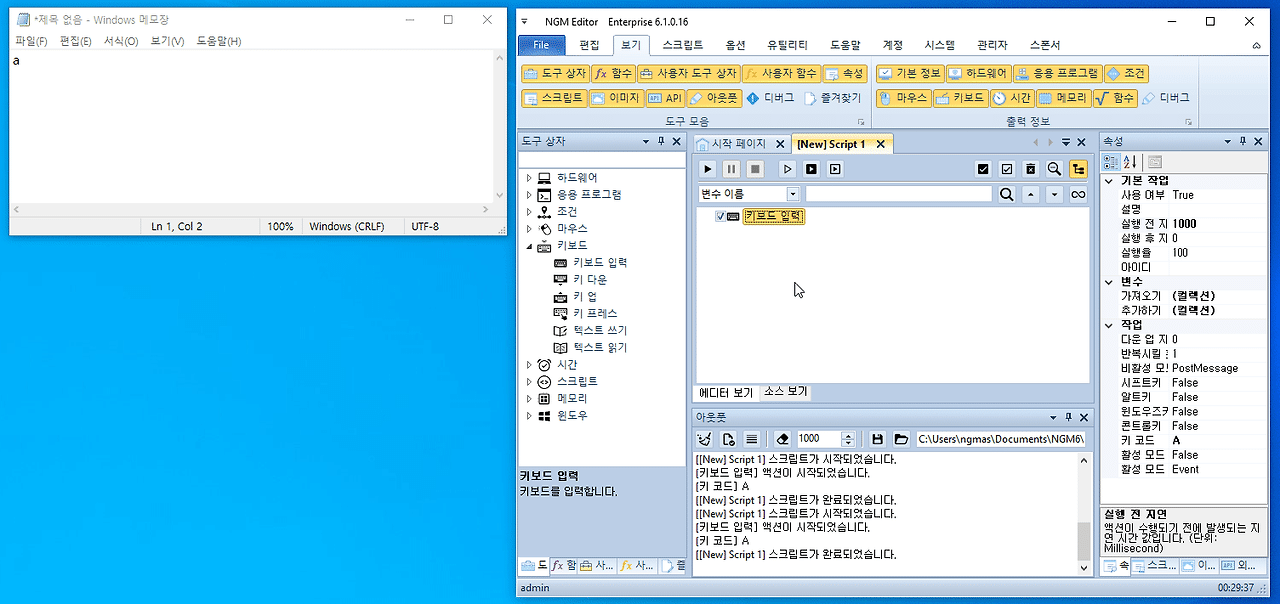Switch to the 편집 ribbon tab
1280x604 pixels.
[590, 45]
